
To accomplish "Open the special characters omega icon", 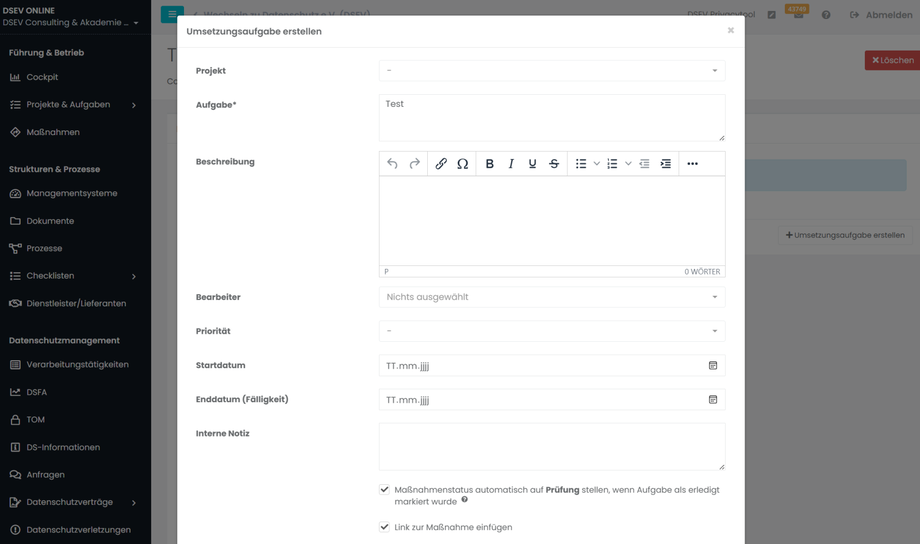I will [x=463, y=164].
